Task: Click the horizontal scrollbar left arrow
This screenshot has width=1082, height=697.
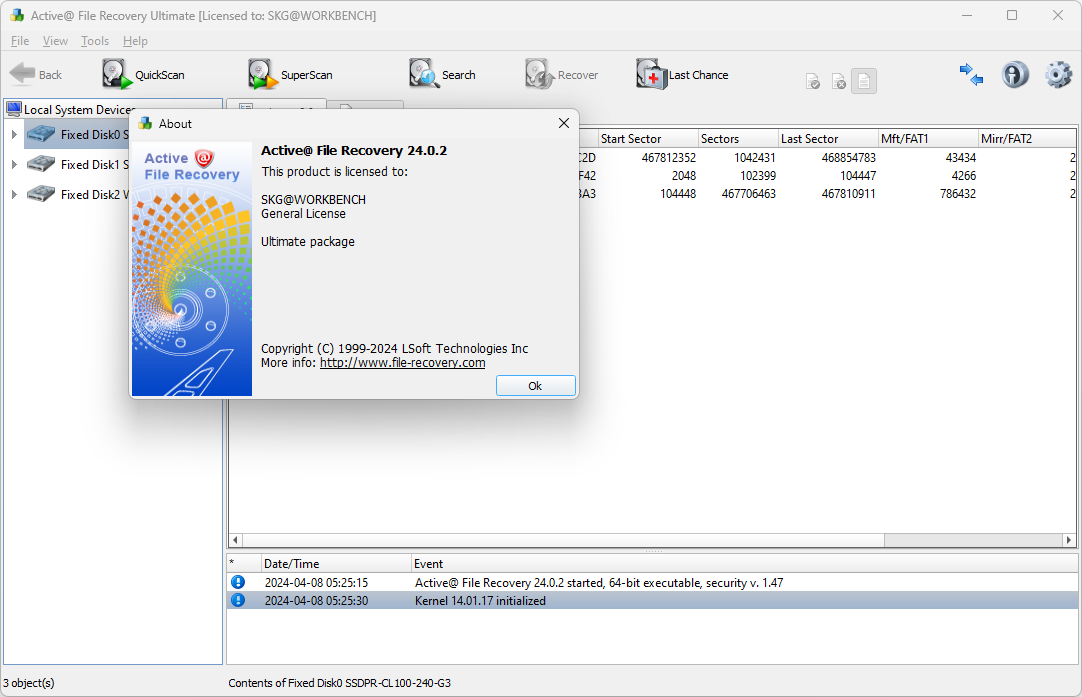Action: [x=235, y=540]
